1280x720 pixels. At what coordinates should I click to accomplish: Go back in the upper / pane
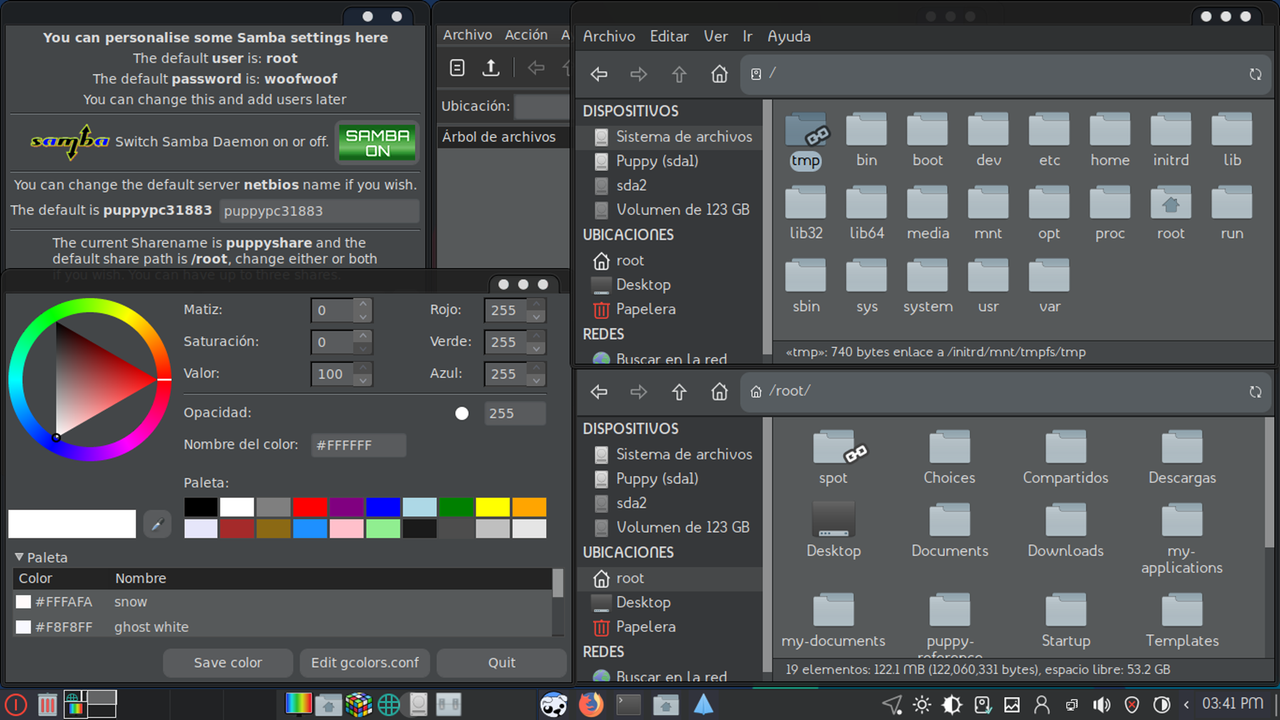[x=599, y=74]
